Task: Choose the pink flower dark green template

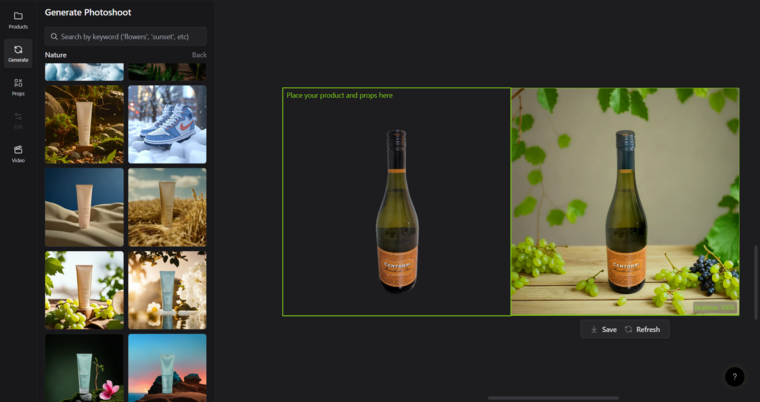Action: [84, 367]
